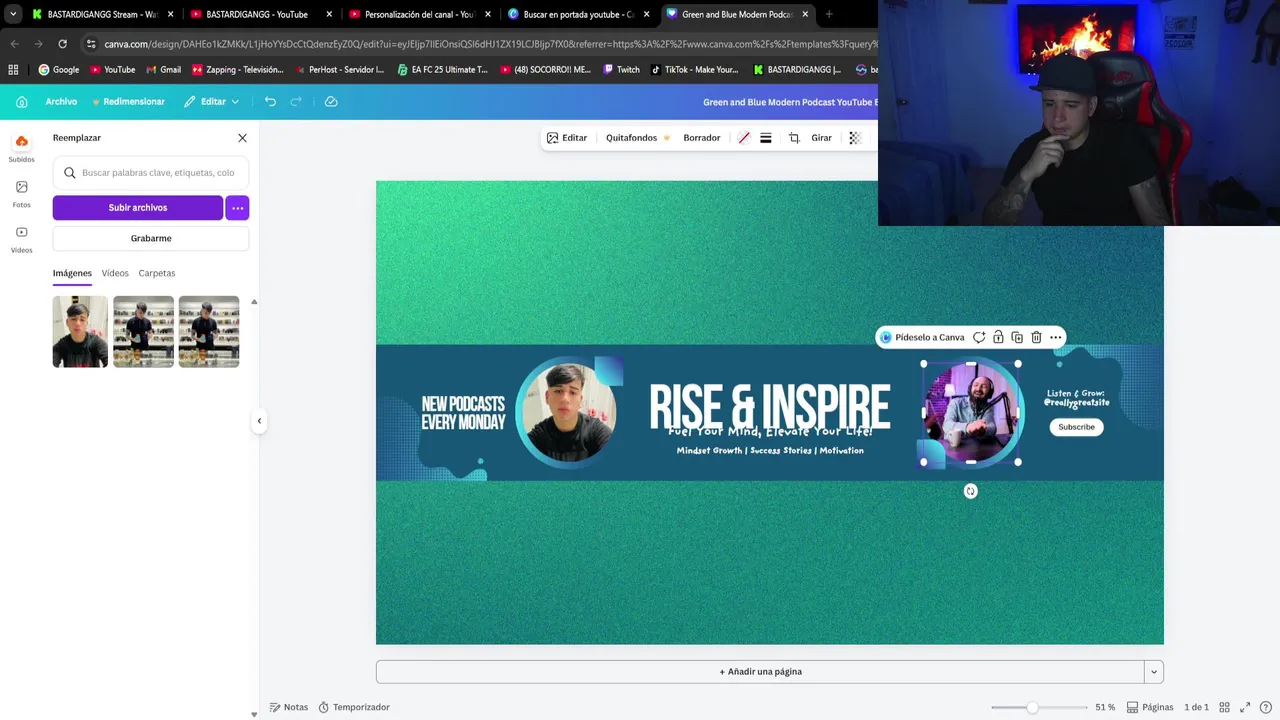
Task: Click Añadir una página button
Action: 760,672
